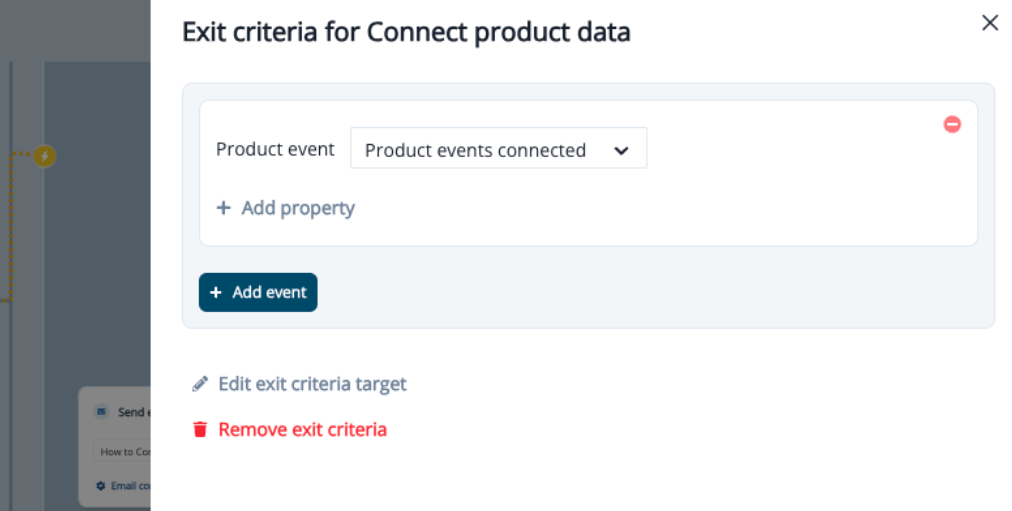Select Remove exit criteria
Image resolution: width=1012 pixels, height=511 pixels.
(x=302, y=430)
